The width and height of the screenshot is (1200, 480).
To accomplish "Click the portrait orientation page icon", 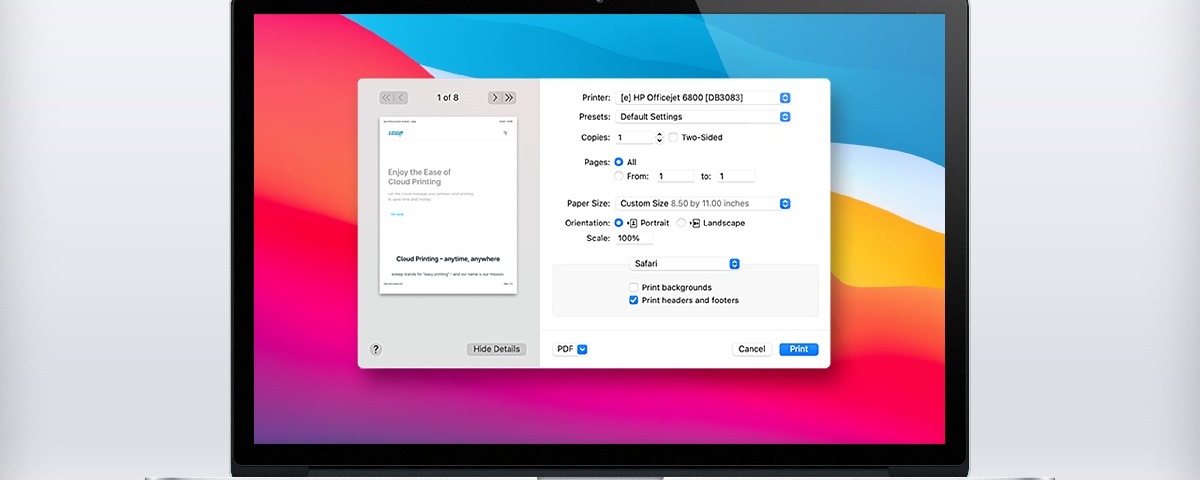I will (x=632, y=223).
